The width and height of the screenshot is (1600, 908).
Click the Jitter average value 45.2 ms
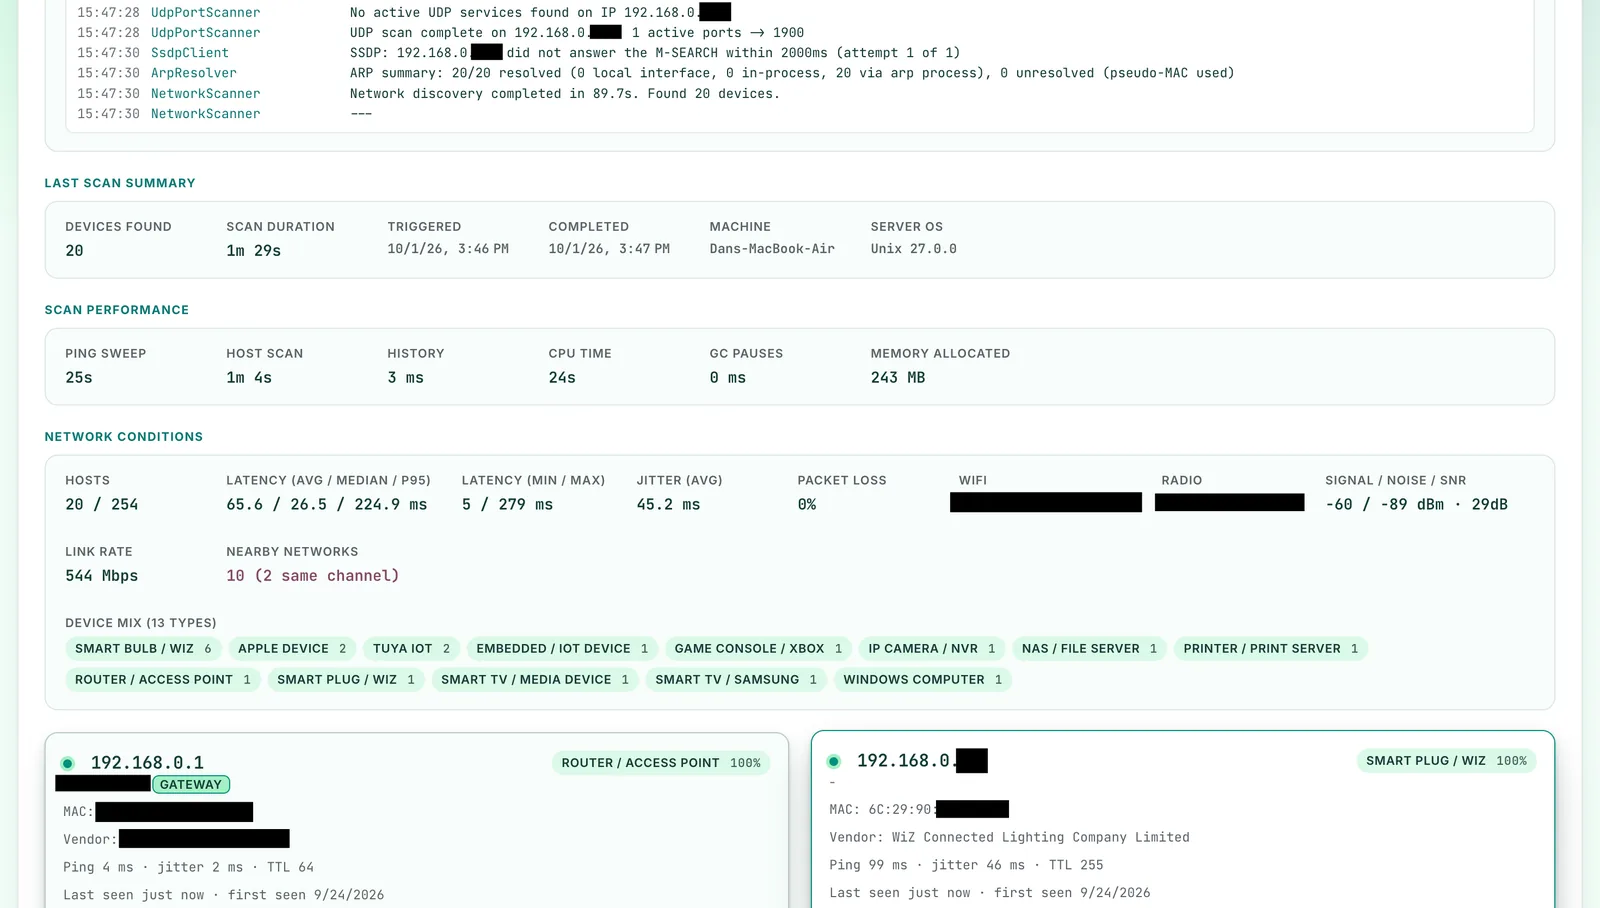tap(668, 505)
